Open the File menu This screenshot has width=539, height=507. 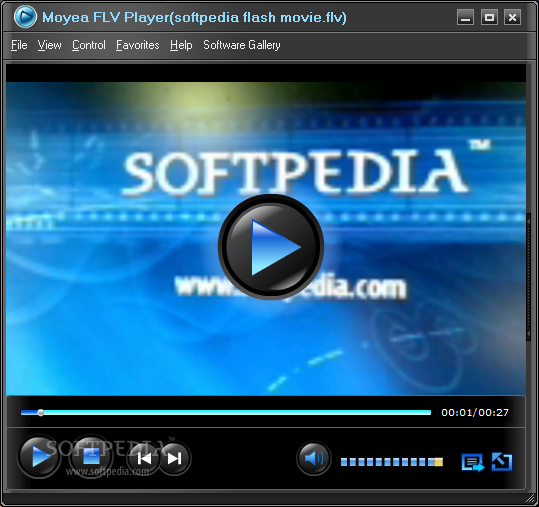tap(19, 45)
